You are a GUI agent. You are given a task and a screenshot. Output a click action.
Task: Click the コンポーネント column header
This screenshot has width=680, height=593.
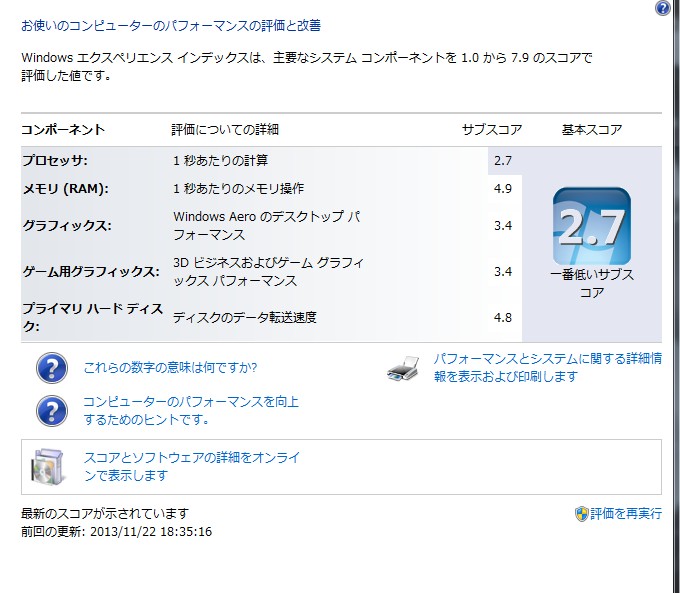pos(63,129)
